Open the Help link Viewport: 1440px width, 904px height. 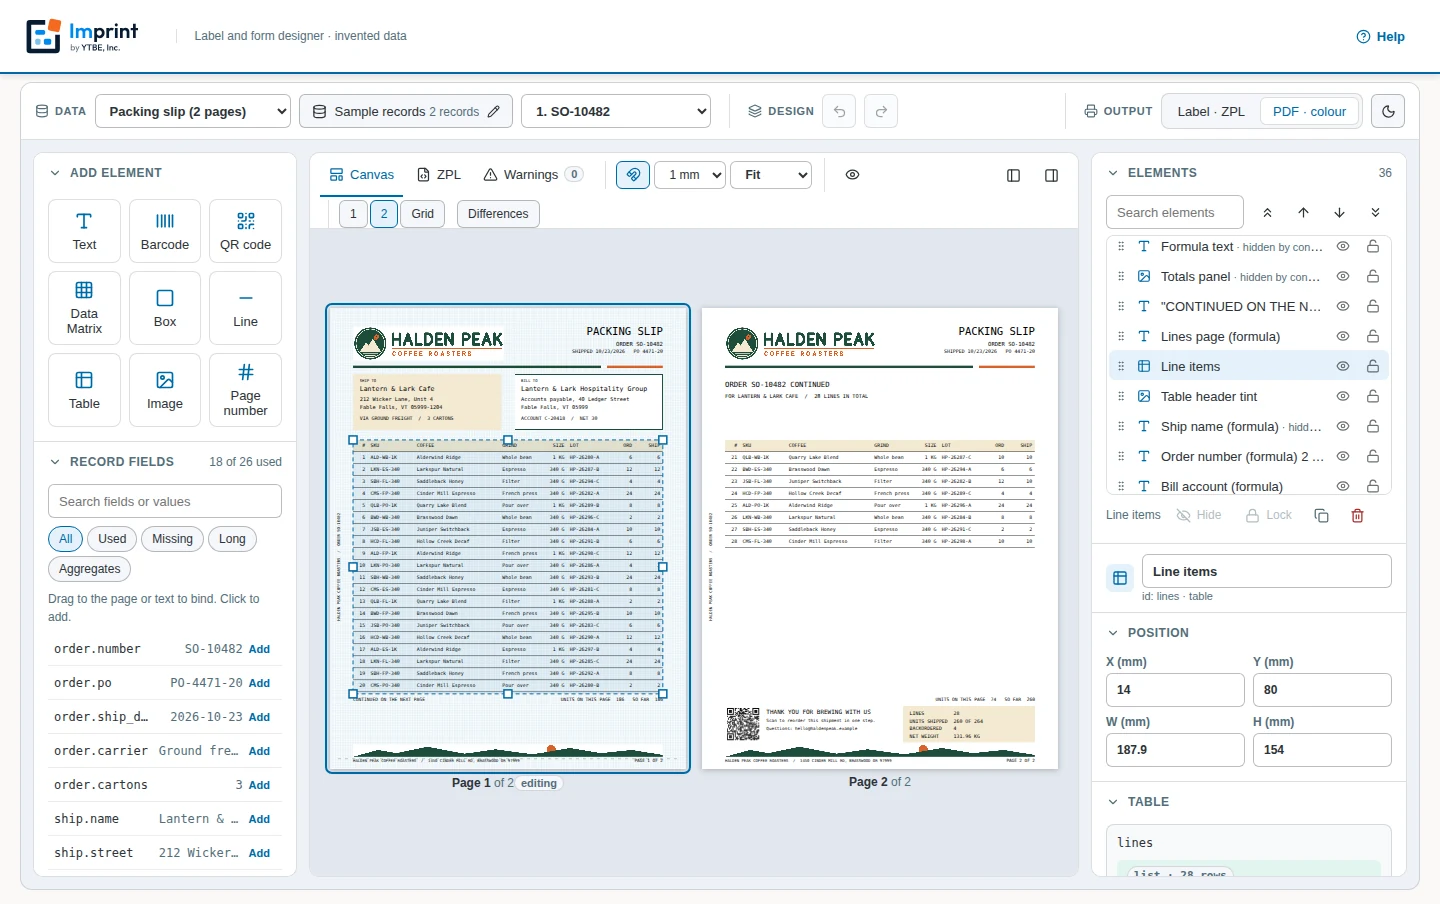point(1380,36)
